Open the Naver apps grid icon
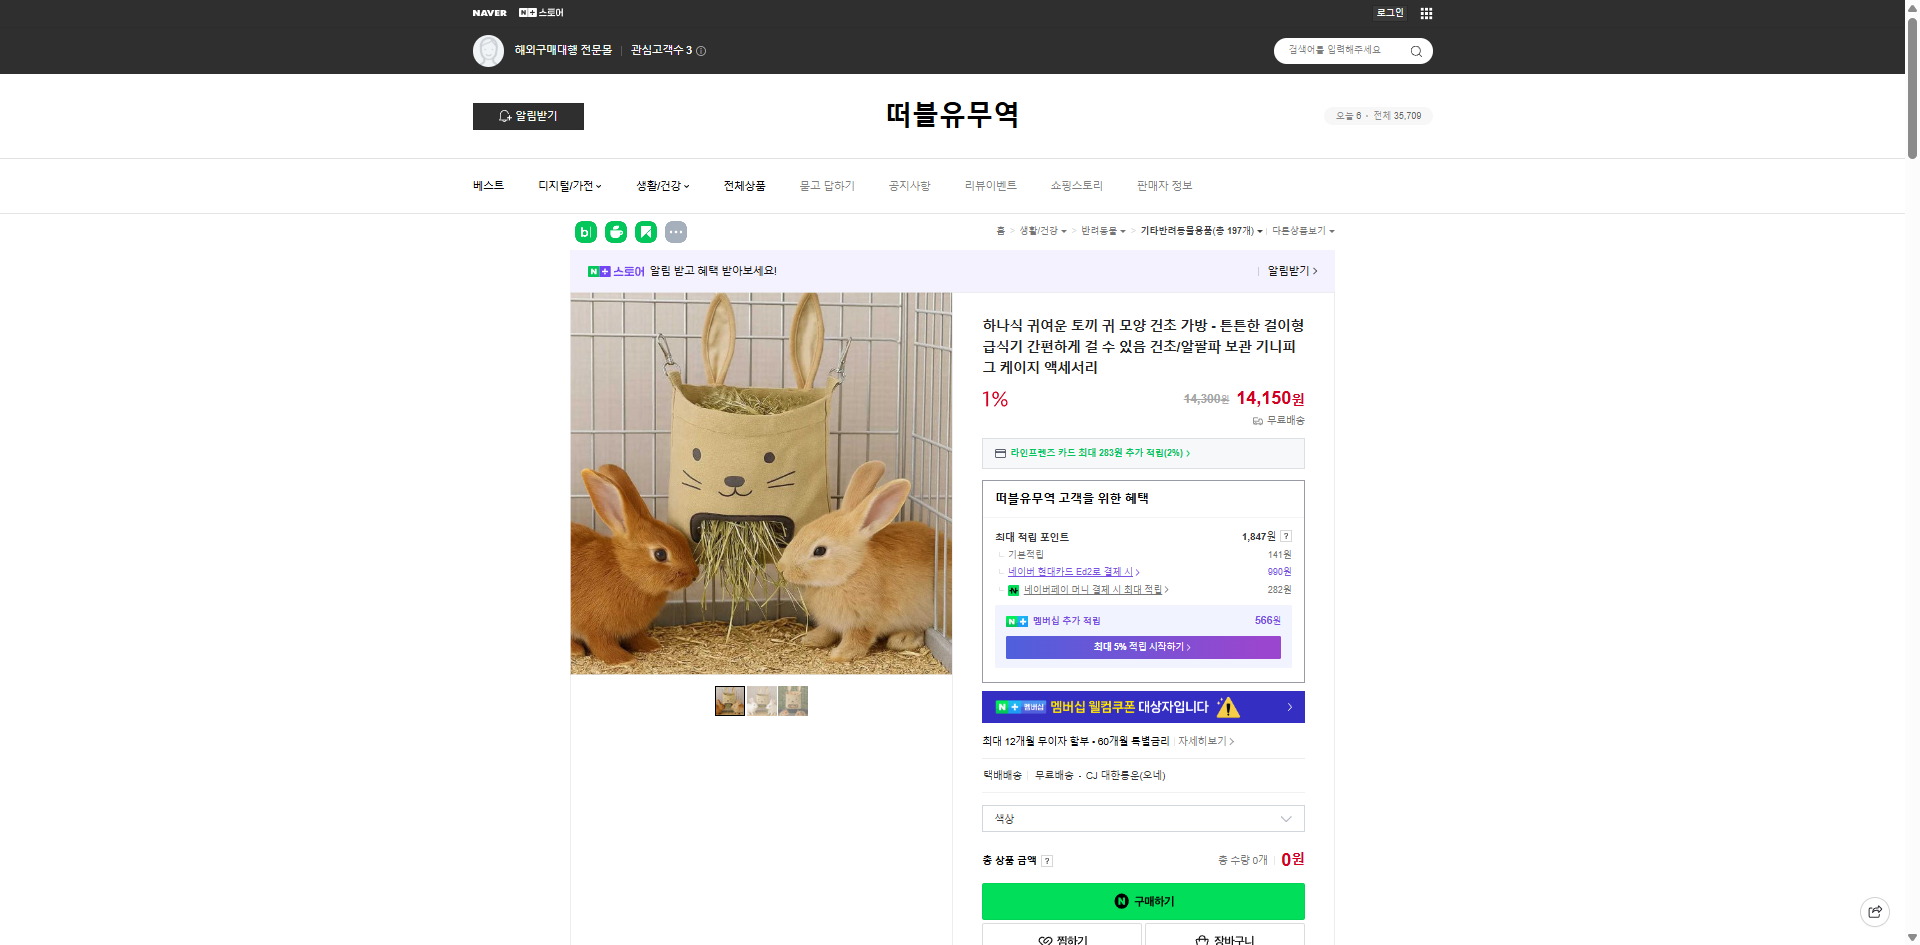1920x945 pixels. tap(1426, 13)
